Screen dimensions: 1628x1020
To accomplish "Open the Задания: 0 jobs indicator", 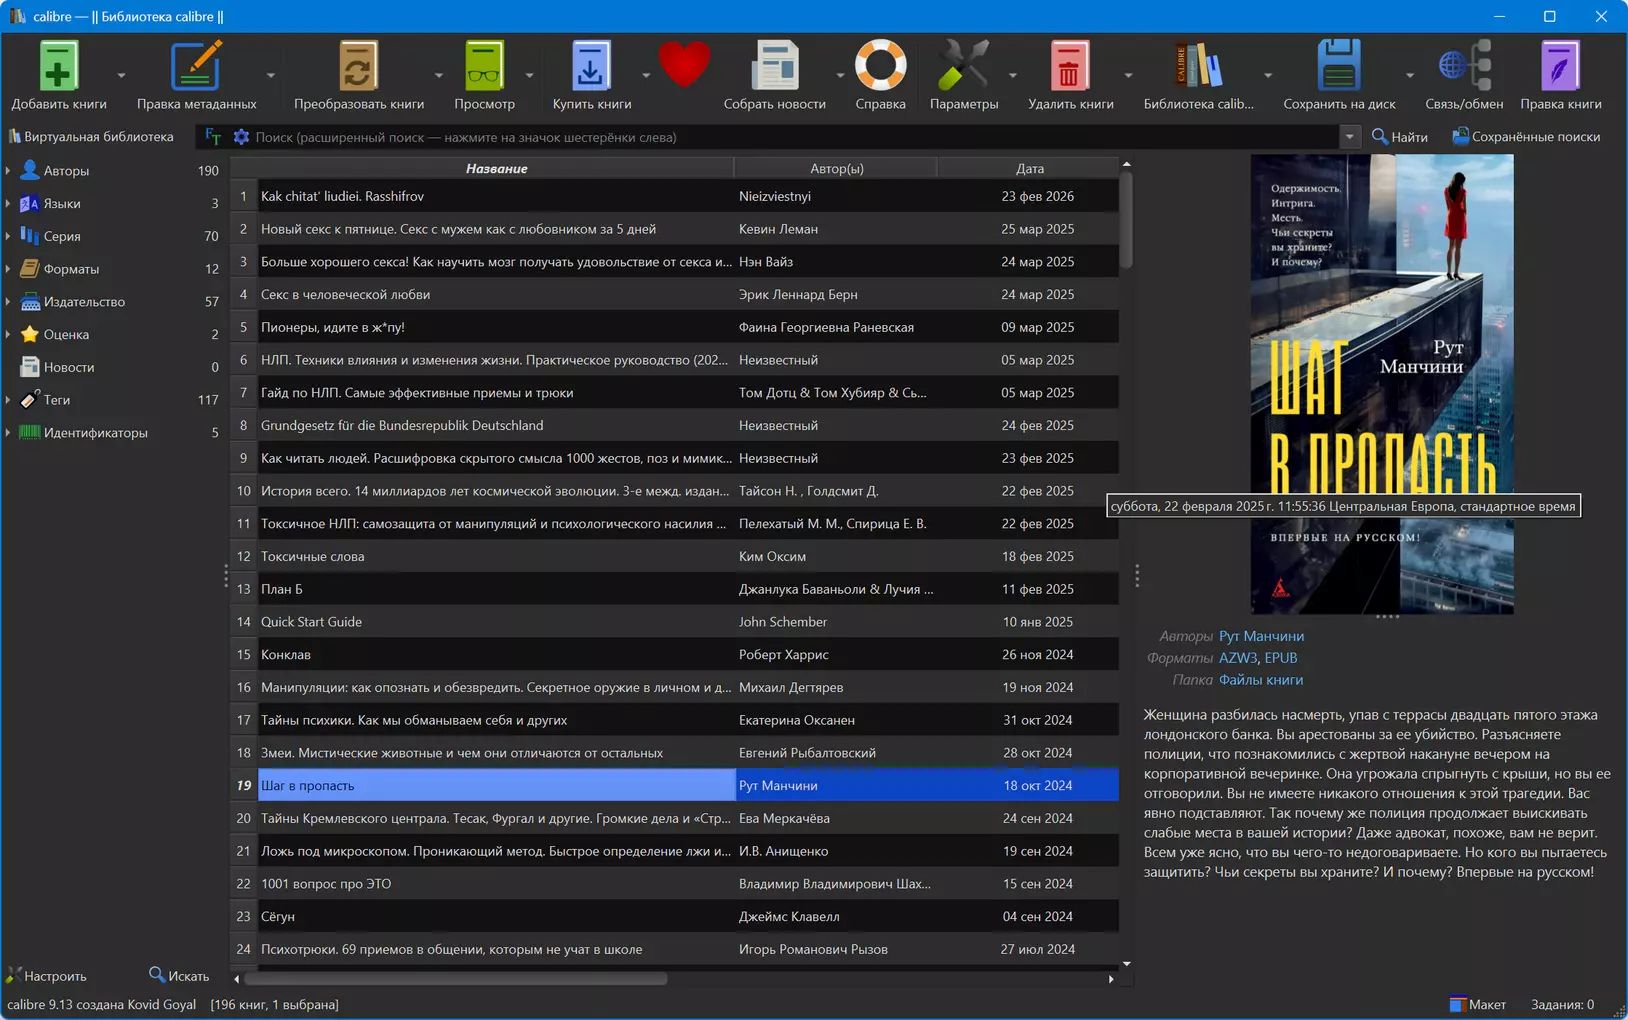I will [x=1562, y=1004].
